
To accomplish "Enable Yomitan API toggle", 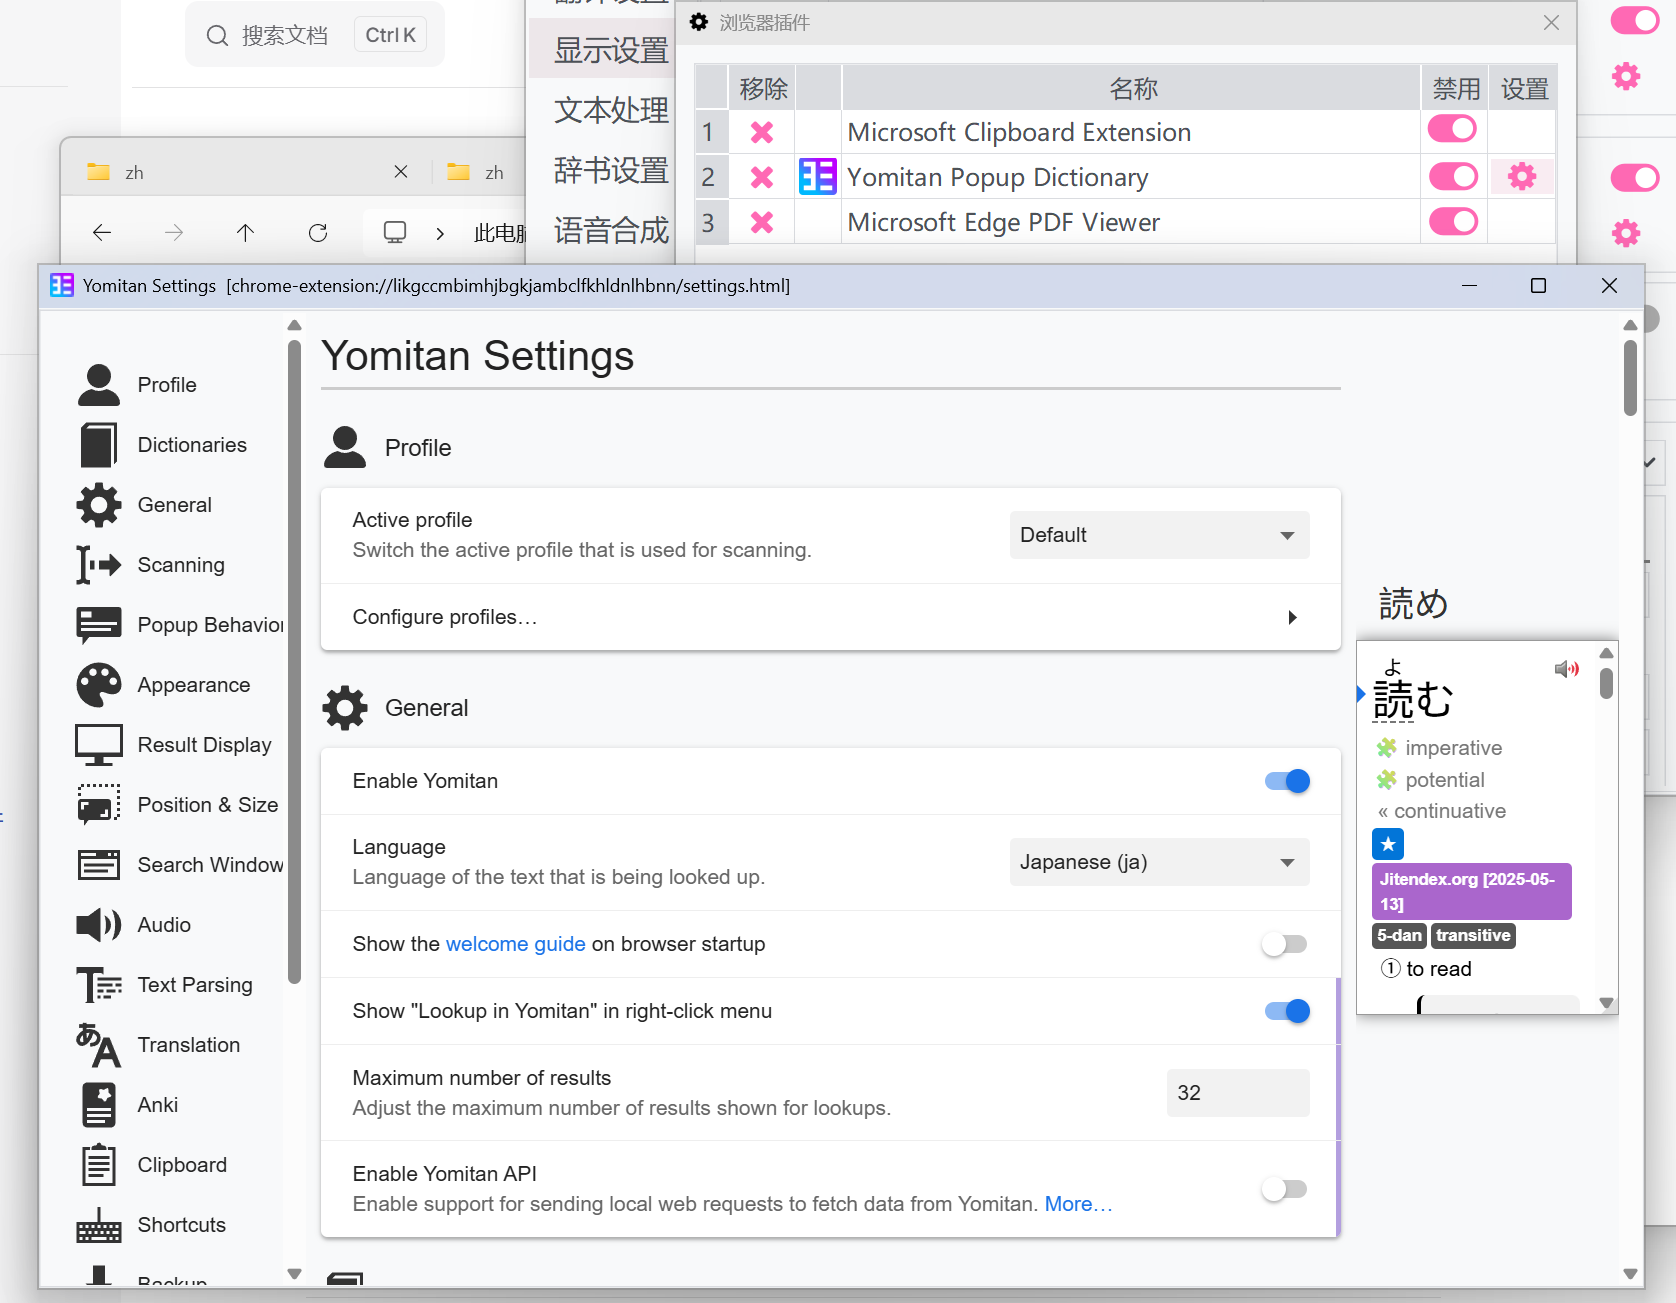I will [1285, 1189].
